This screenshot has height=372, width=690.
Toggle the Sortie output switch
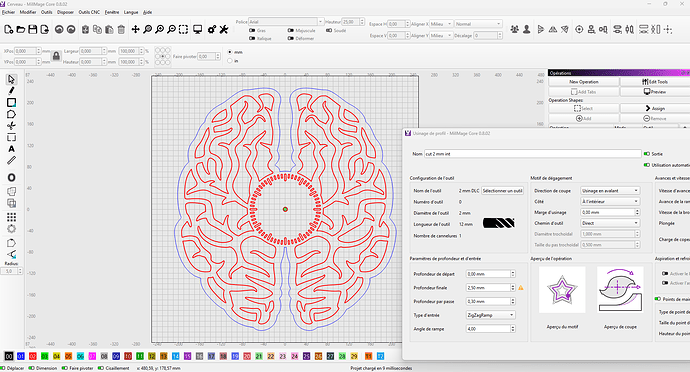[647, 154]
